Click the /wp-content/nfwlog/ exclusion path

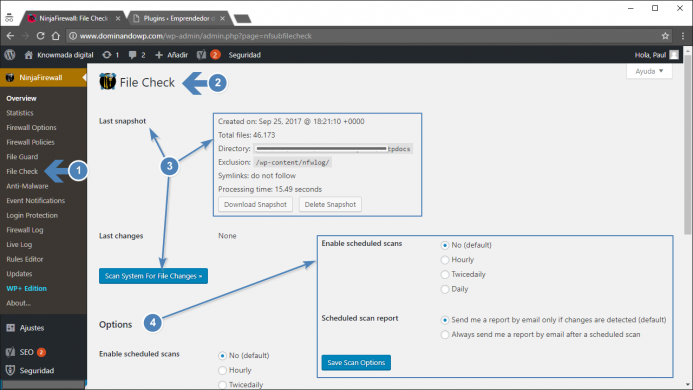pyautogui.click(x=292, y=162)
